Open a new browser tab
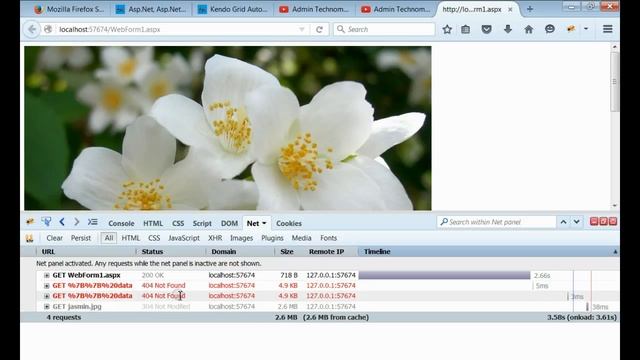Screen dimensions: 640x360 click(x=529, y=9)
